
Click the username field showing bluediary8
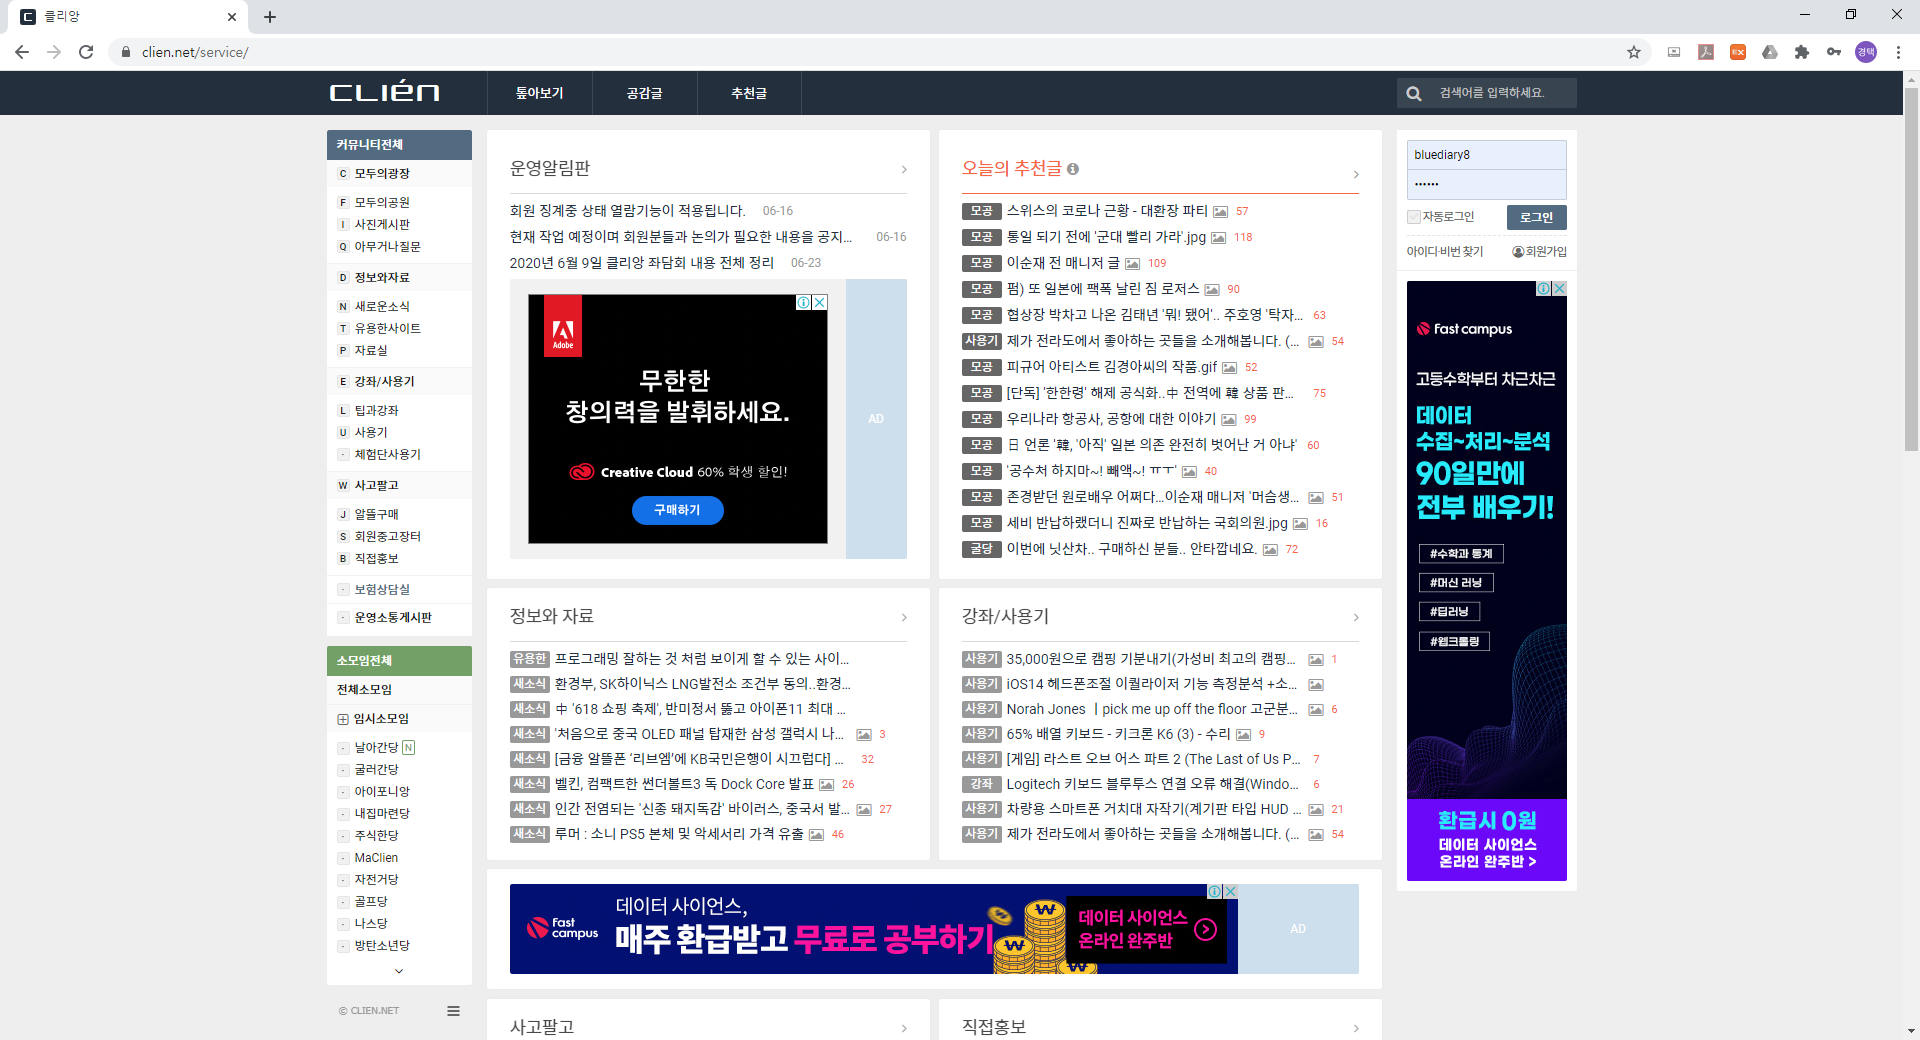click(1487, 155)
